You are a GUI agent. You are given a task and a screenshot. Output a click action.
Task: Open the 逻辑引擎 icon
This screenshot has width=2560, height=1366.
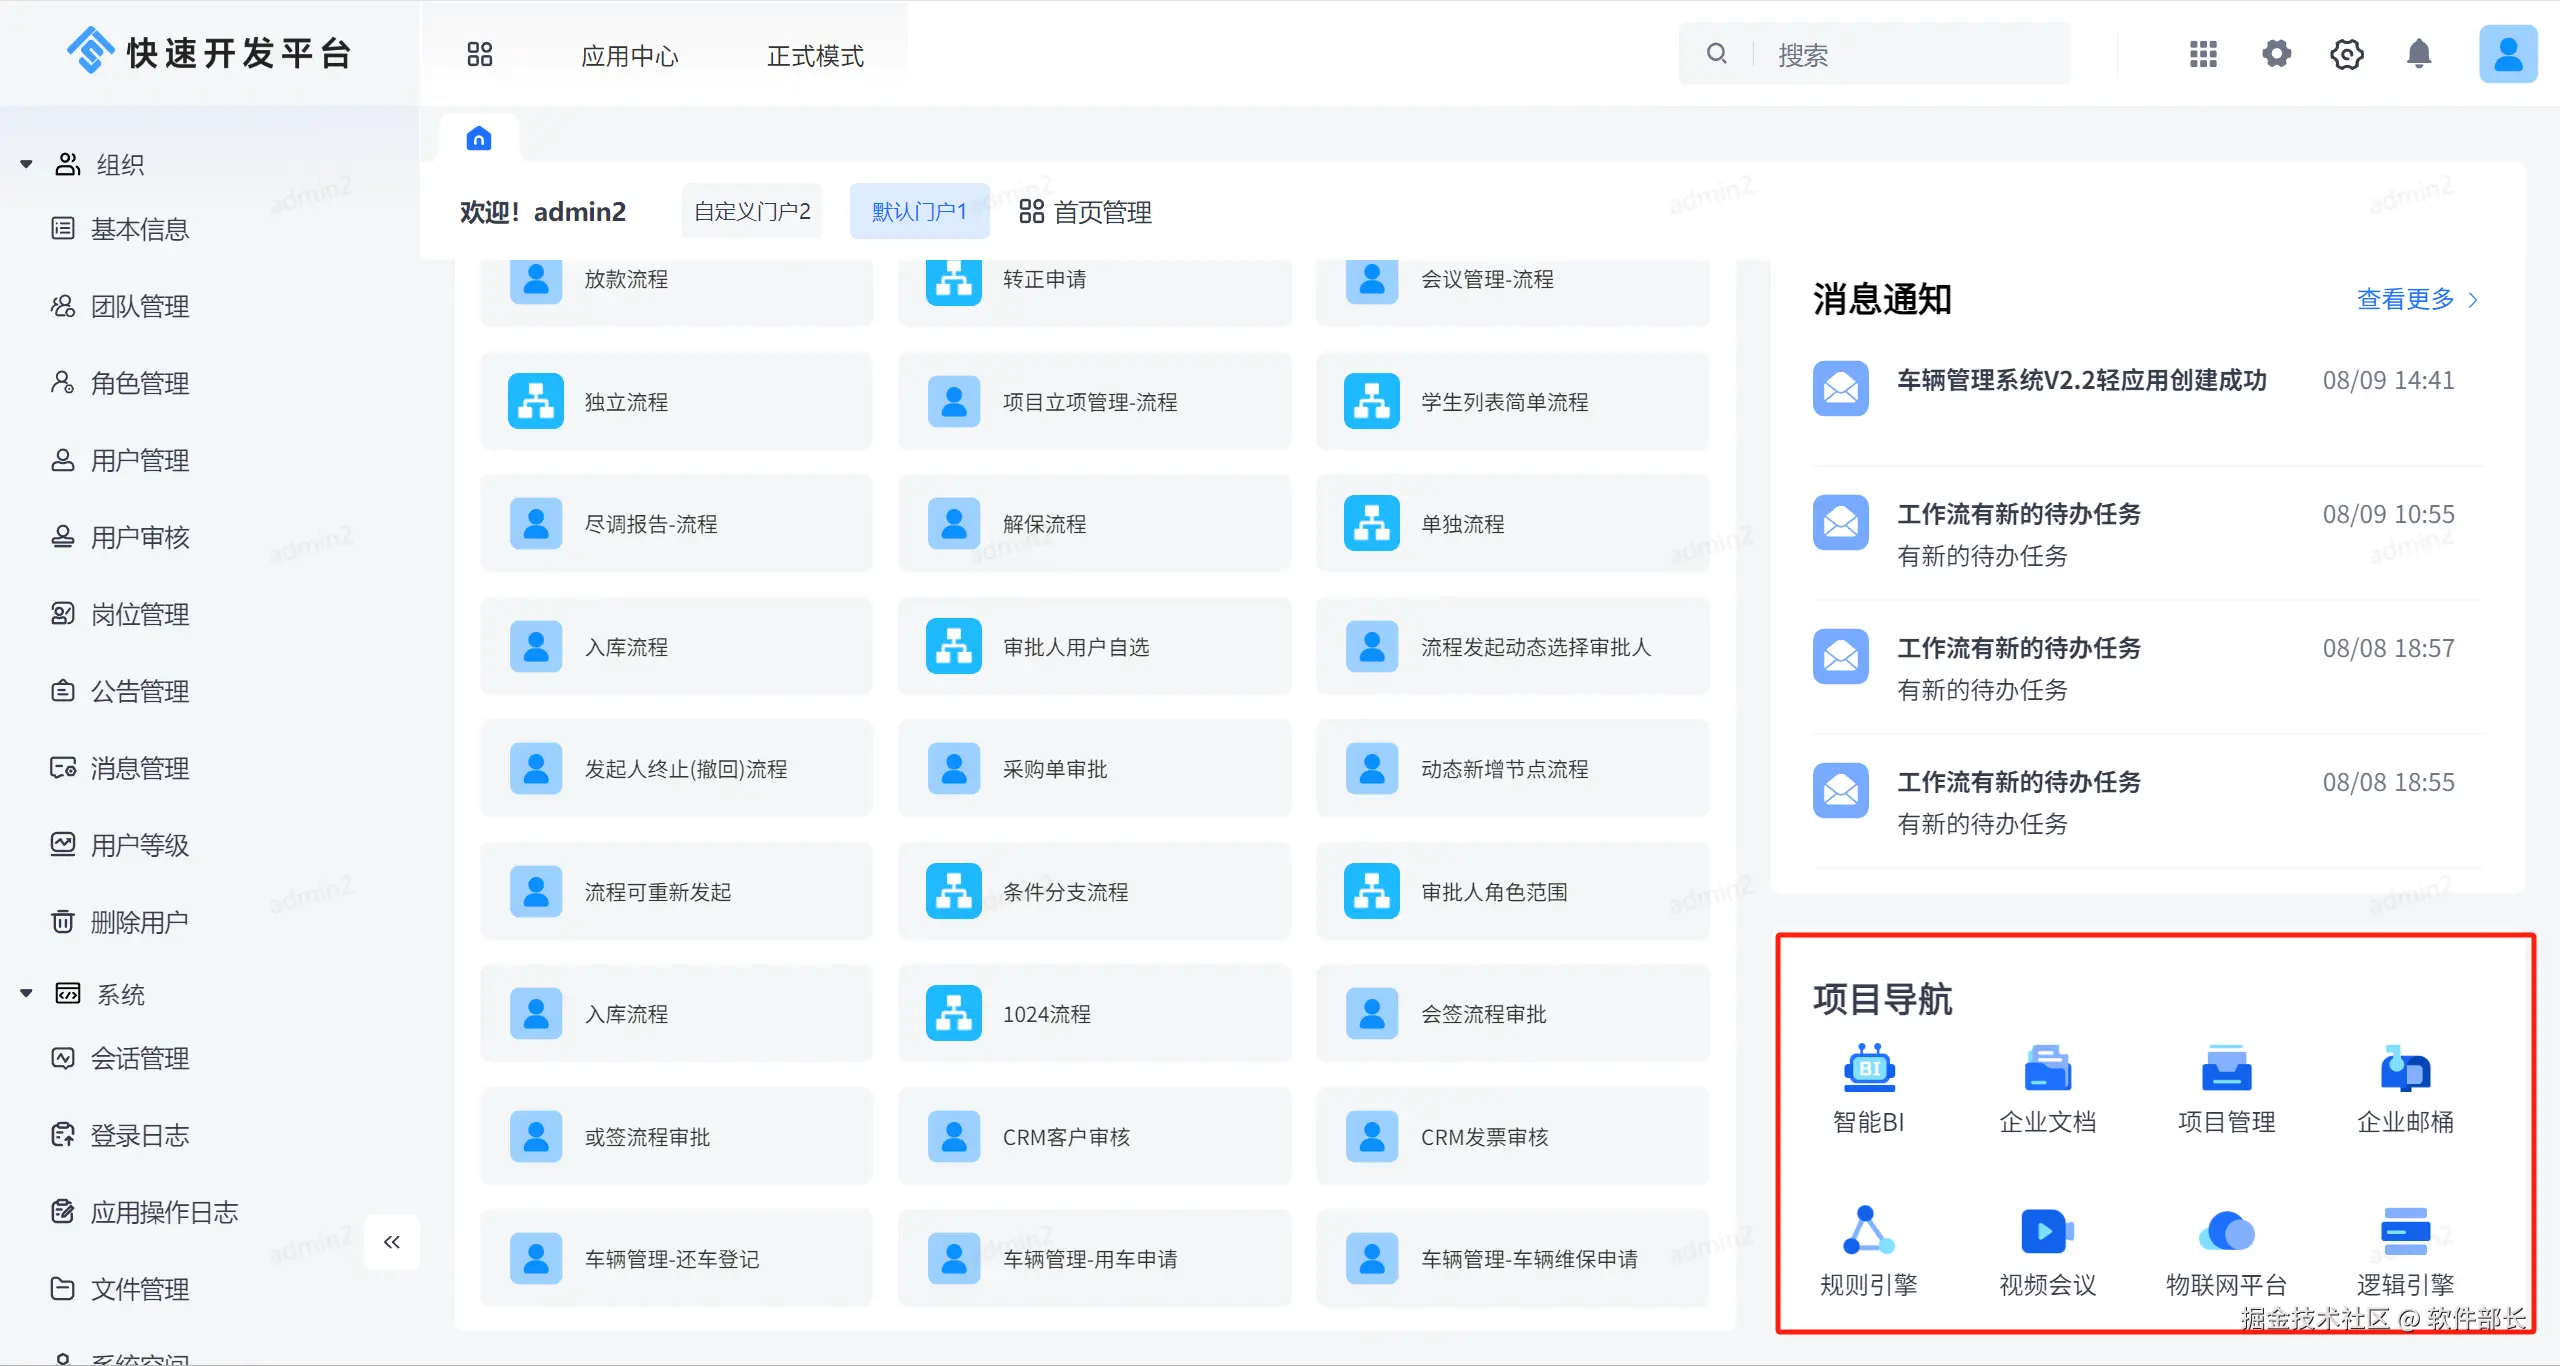click(x=2405, y=1232)
